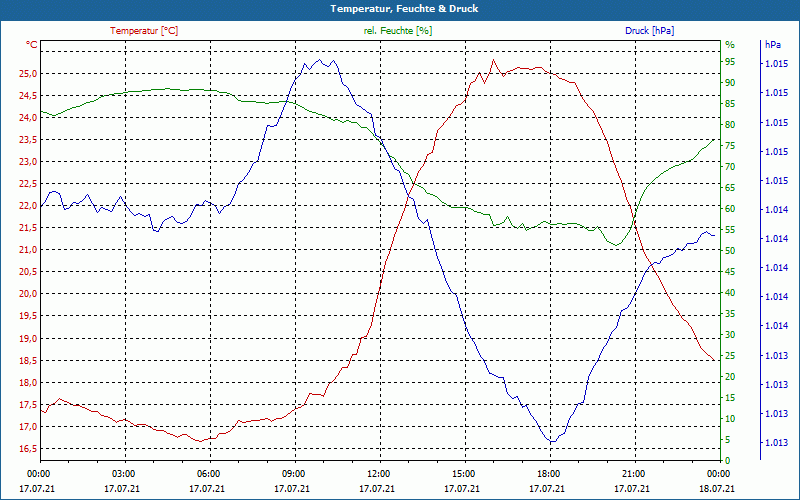Click the 55 humidity axis value
The image size is (800, 500).
click(730, 230)
